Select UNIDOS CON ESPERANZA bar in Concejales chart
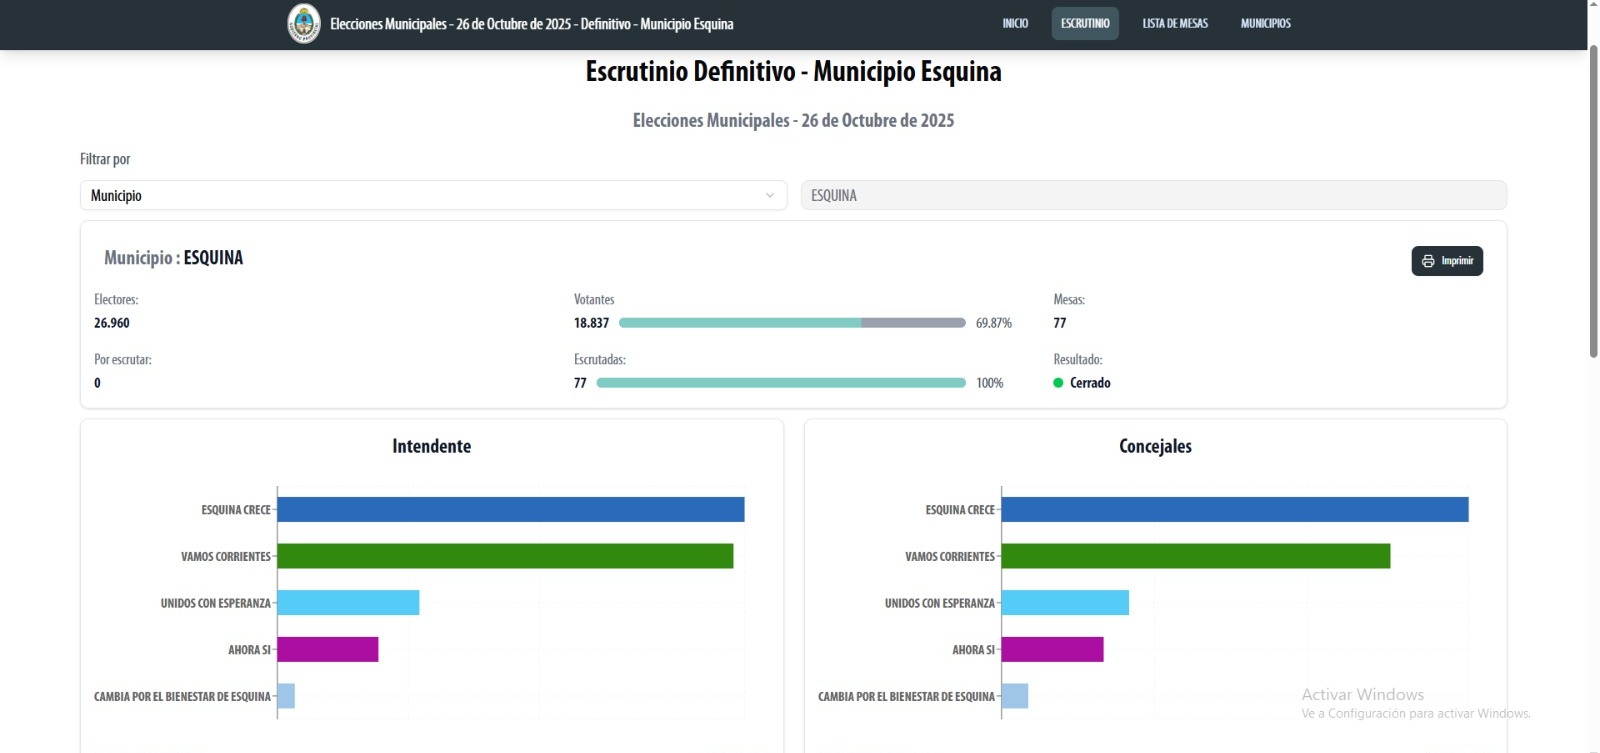1600x753 pixels. (x=1065, y=603)
